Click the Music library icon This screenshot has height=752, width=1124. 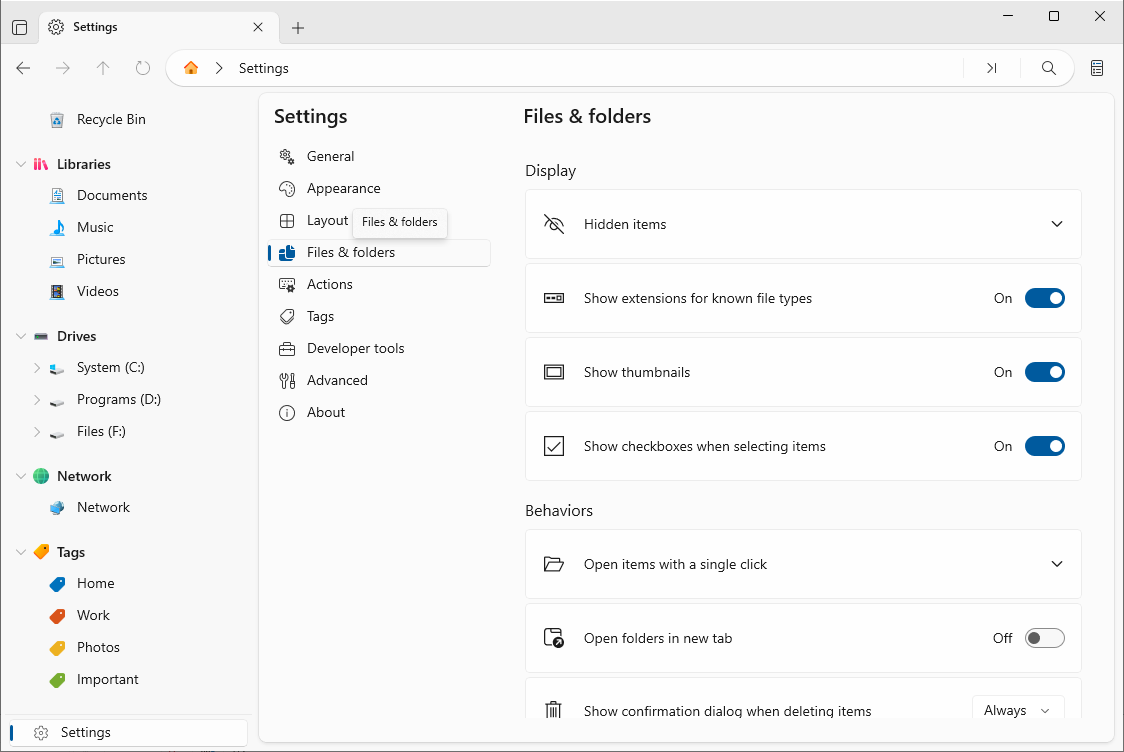(57, 227)
